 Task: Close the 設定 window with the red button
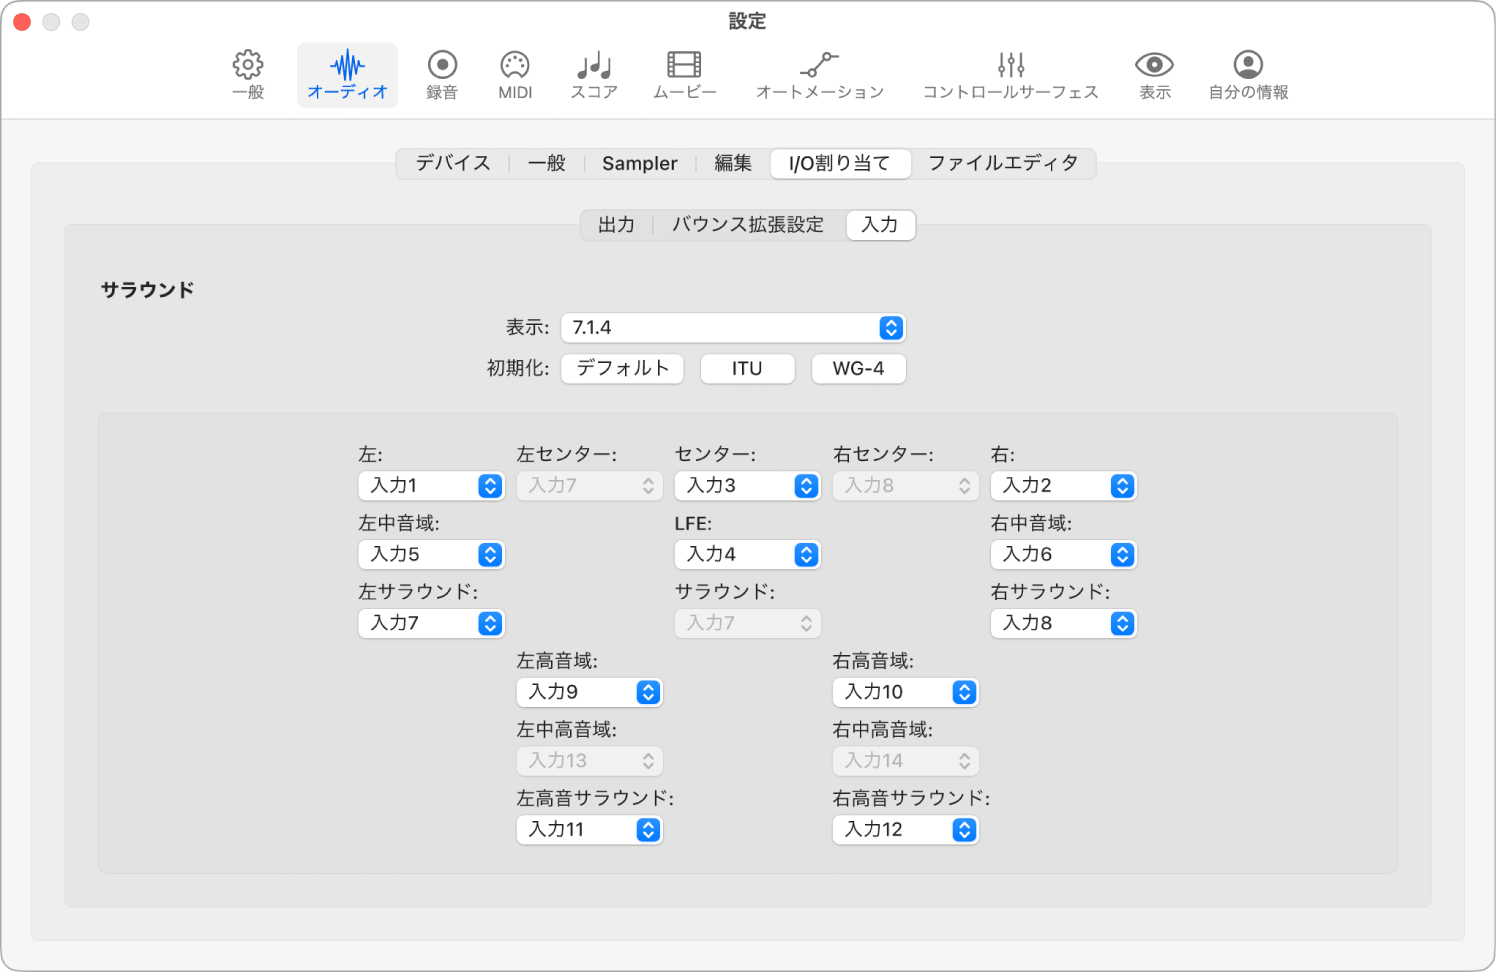(x=22, y=22)
